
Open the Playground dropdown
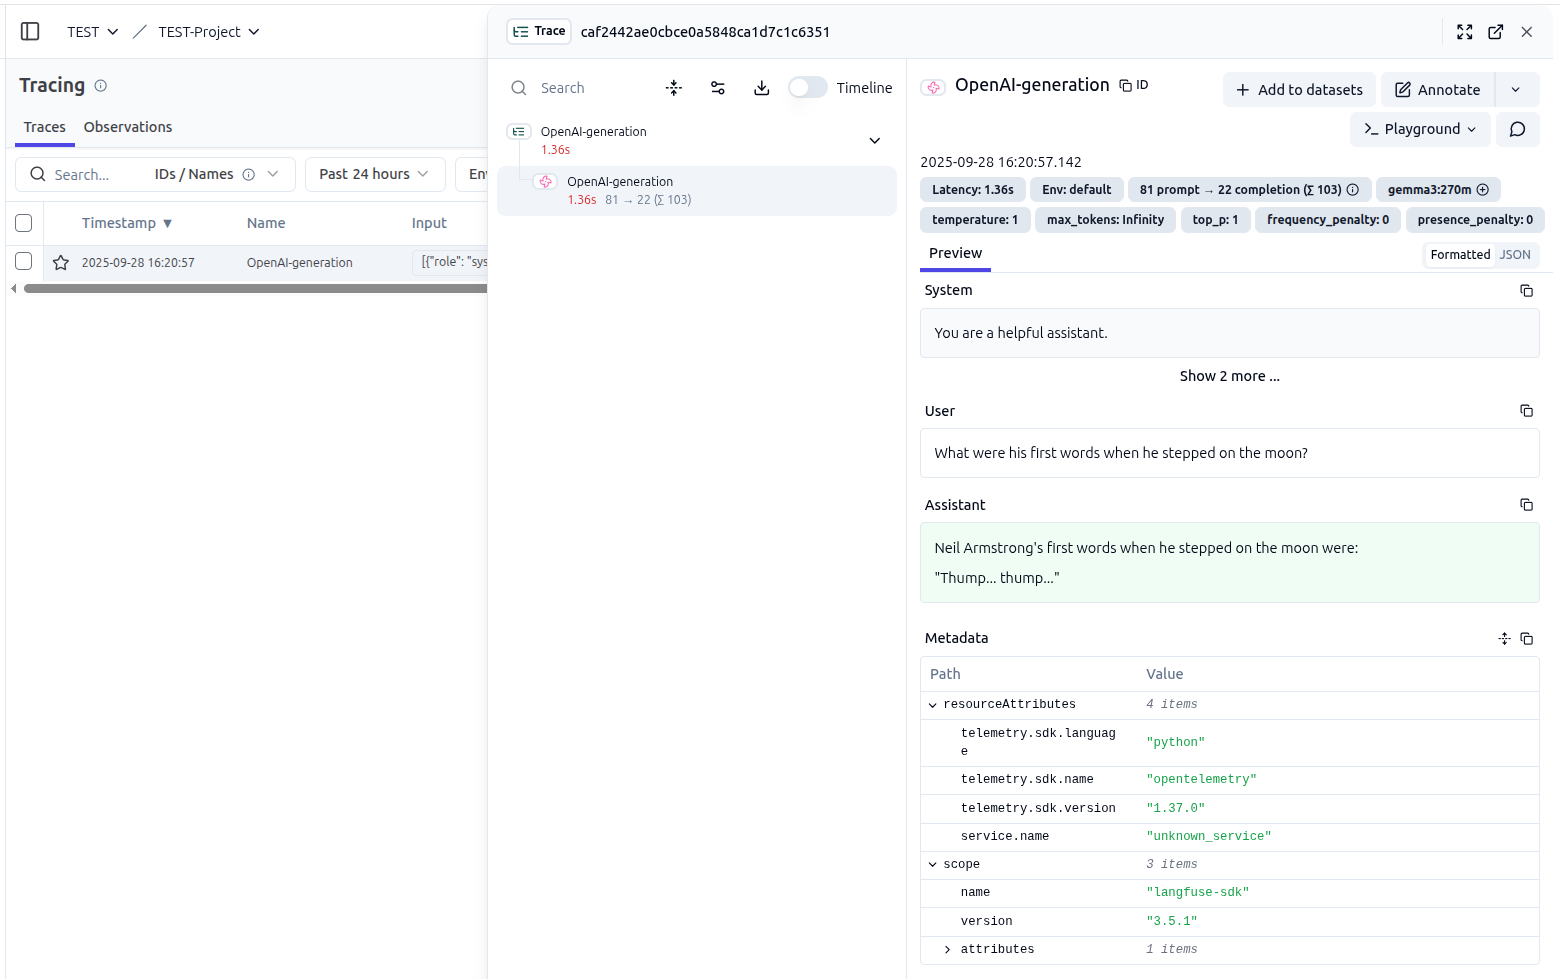(x=1420, y=129)
